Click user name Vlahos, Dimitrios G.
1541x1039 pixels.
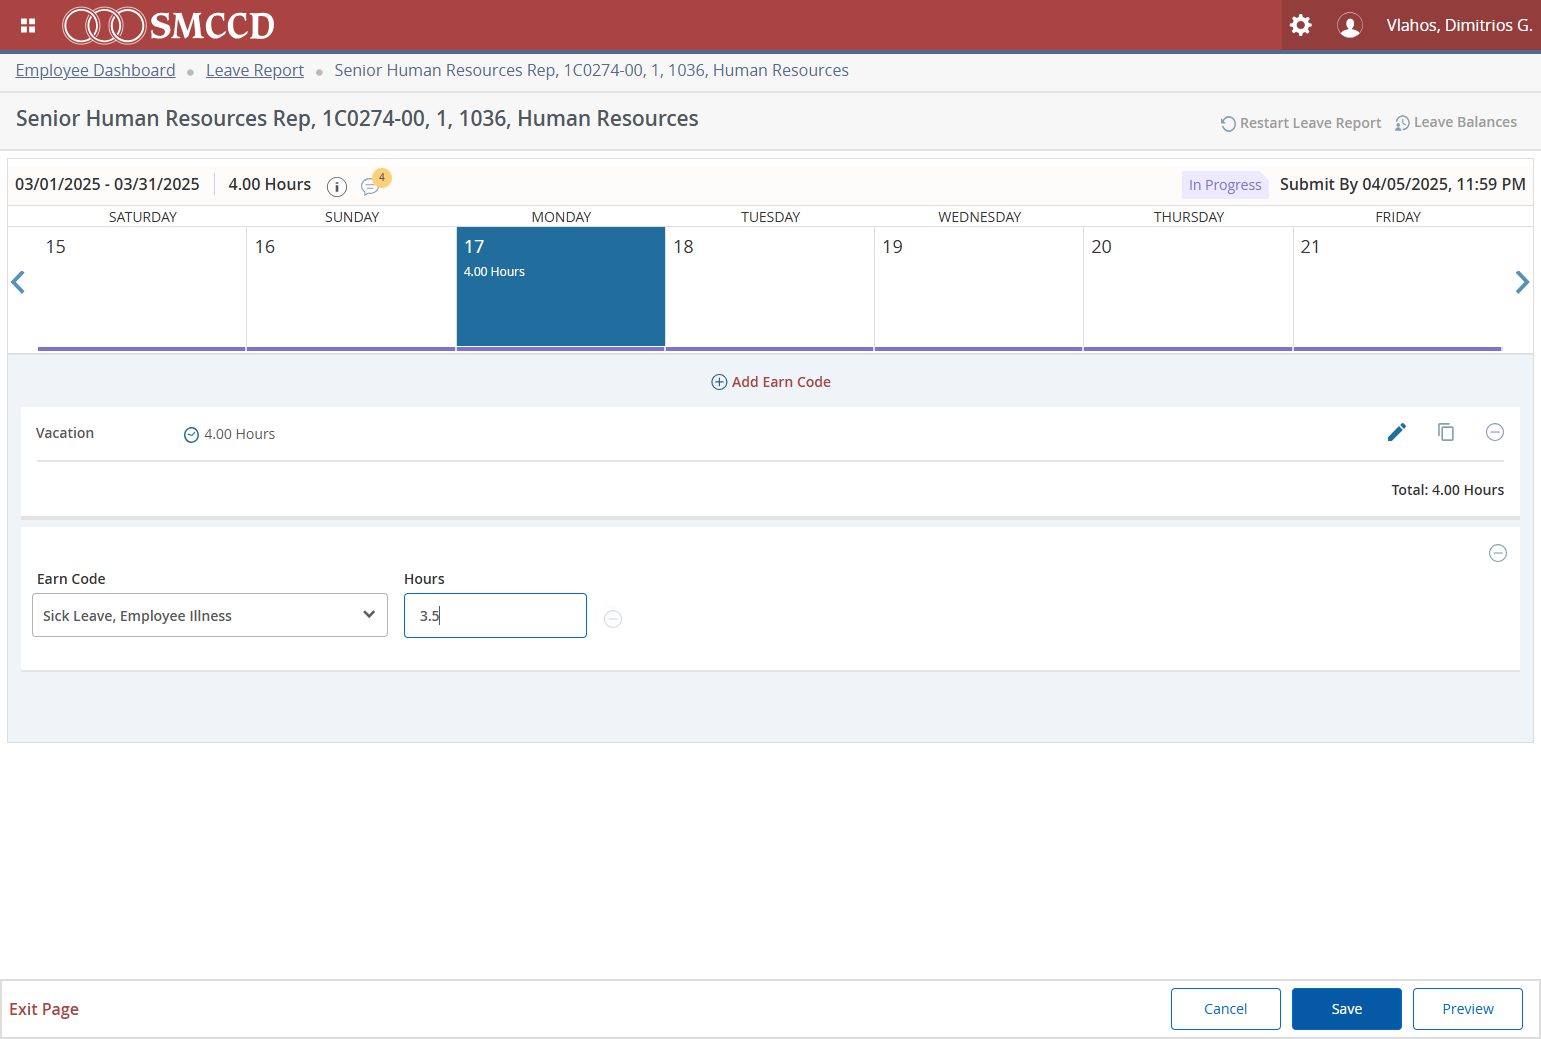coord(1459,25)
